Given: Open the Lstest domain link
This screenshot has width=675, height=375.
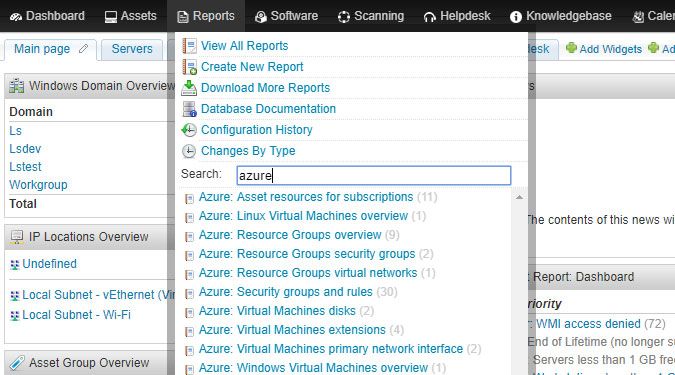Looking at the screenshot, I should coord(25,167).
